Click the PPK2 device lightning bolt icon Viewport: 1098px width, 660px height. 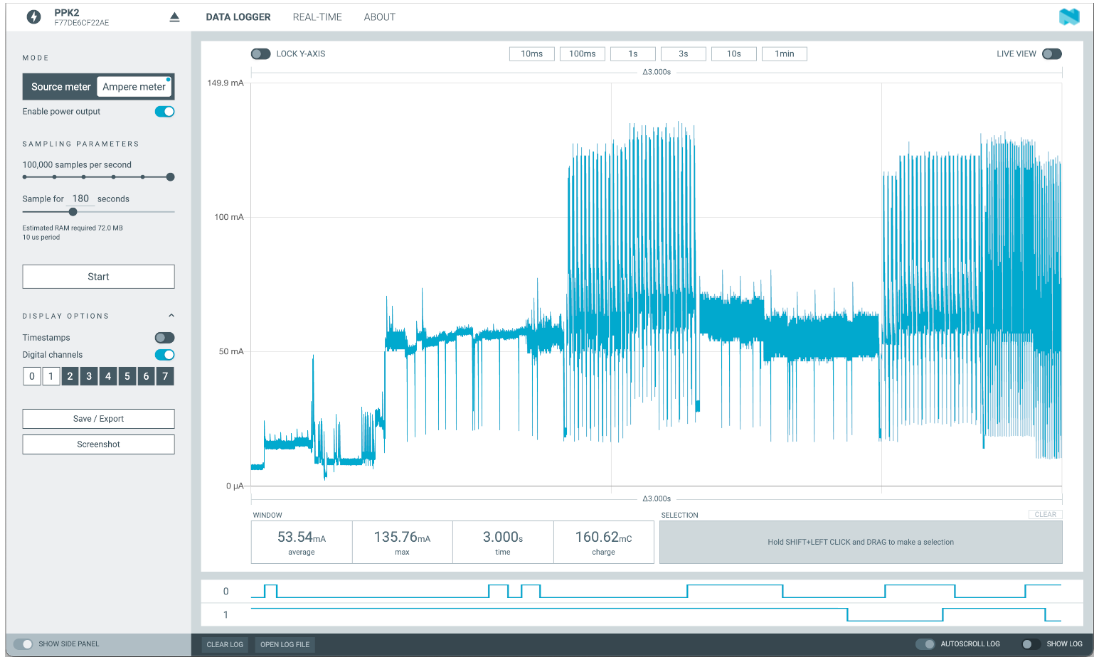tap(32, 17)
